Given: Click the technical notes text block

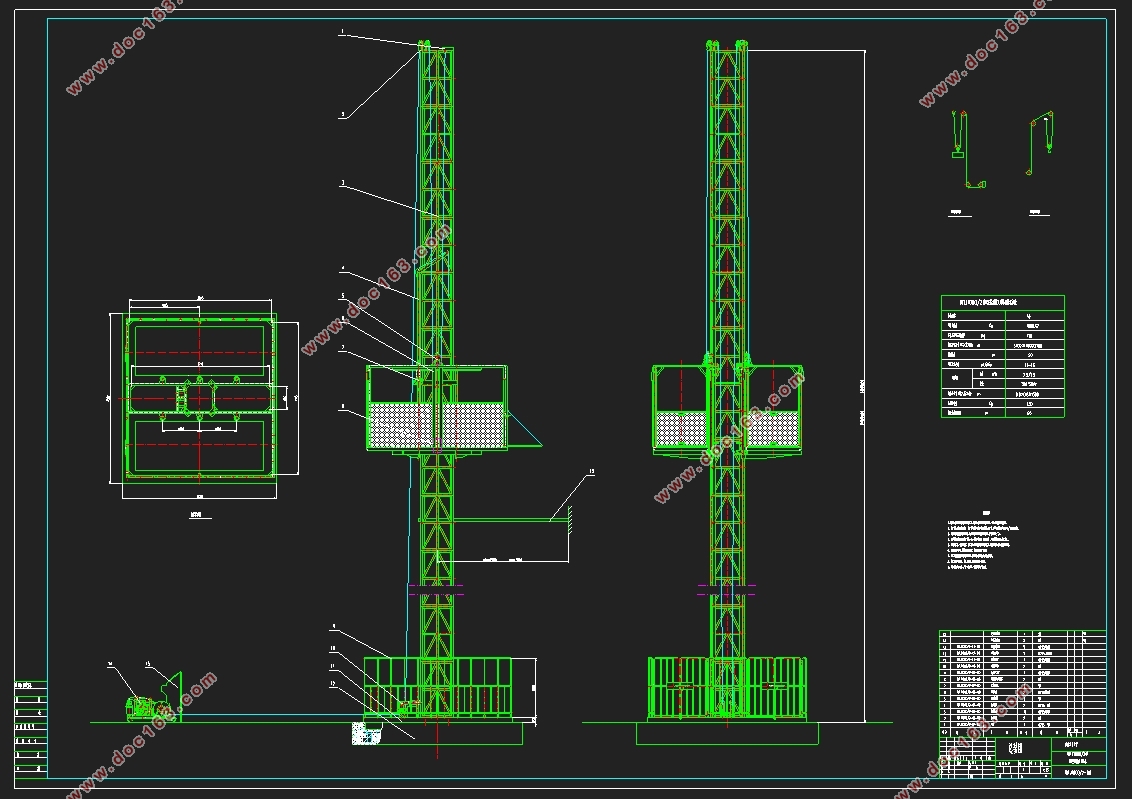Looking at the screenshot, I should [983, 541].
